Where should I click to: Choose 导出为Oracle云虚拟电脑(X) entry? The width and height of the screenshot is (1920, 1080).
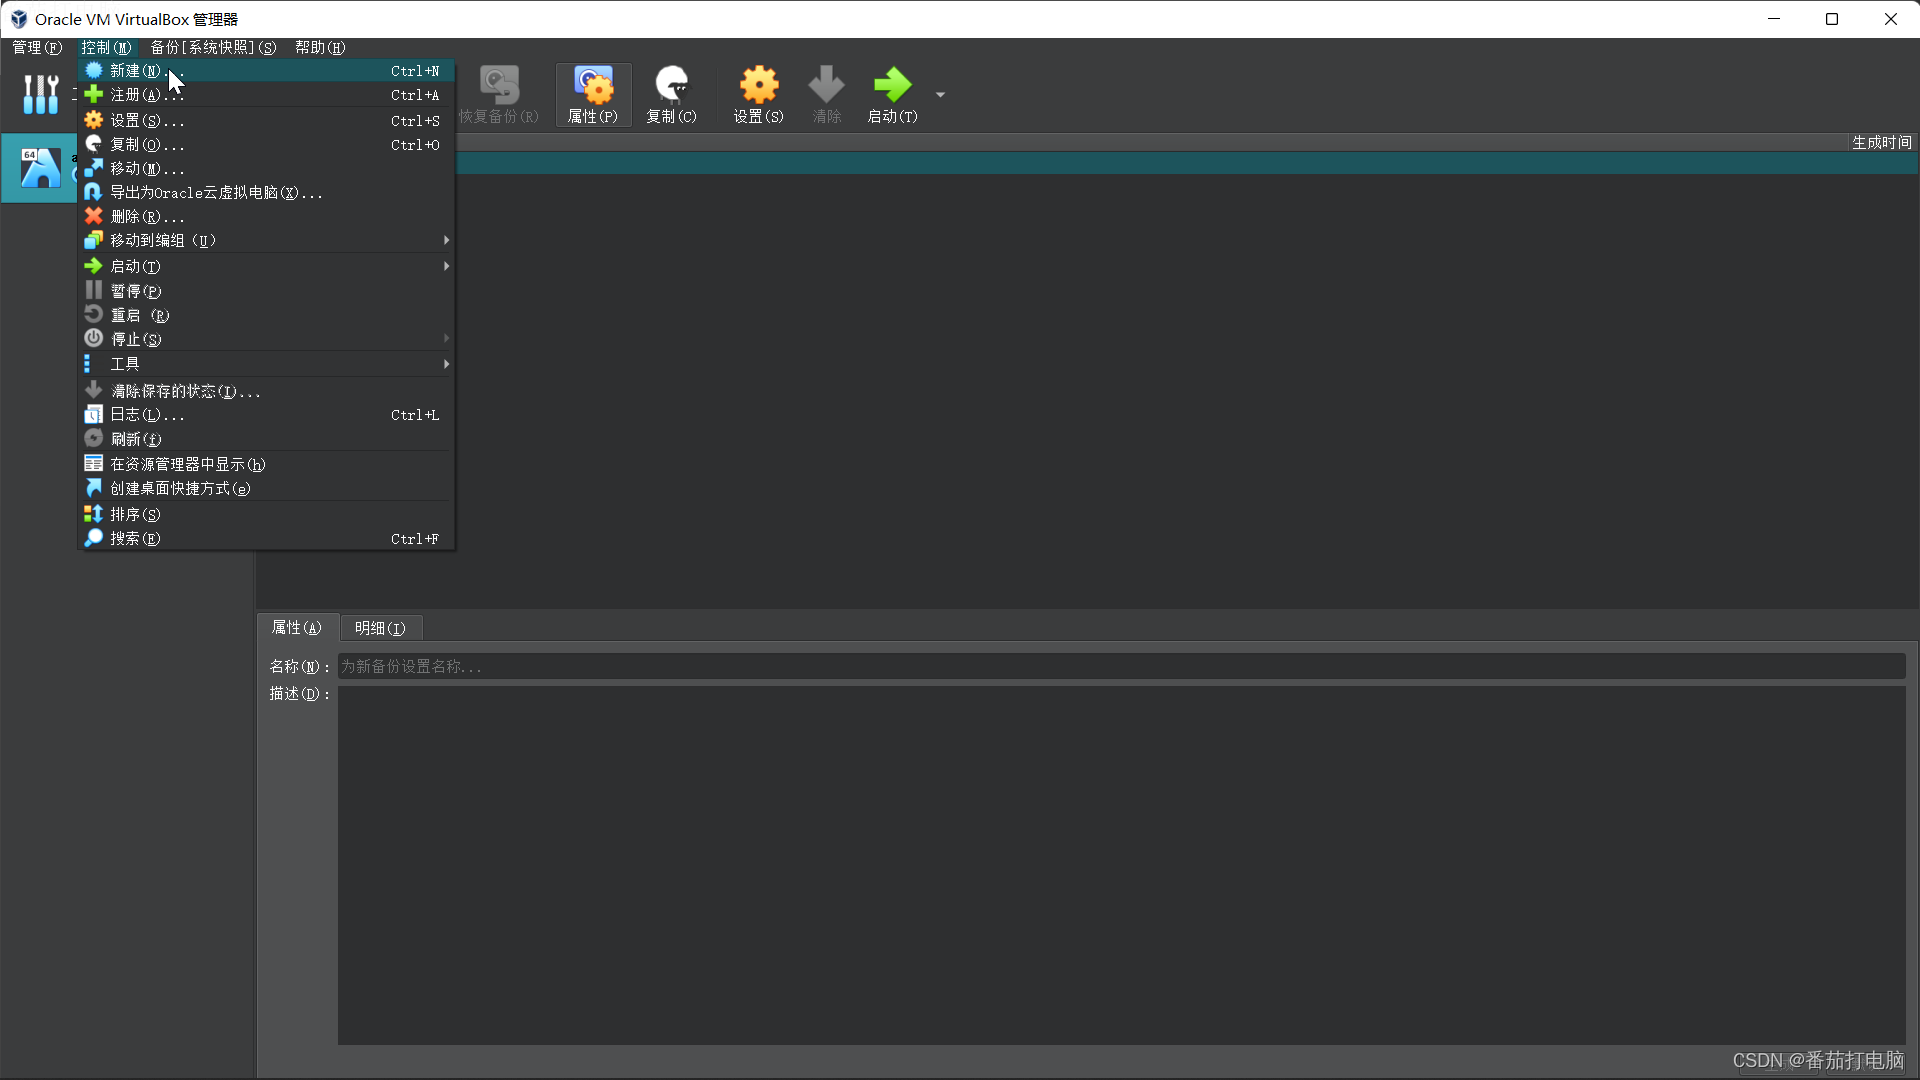(266, 193)
